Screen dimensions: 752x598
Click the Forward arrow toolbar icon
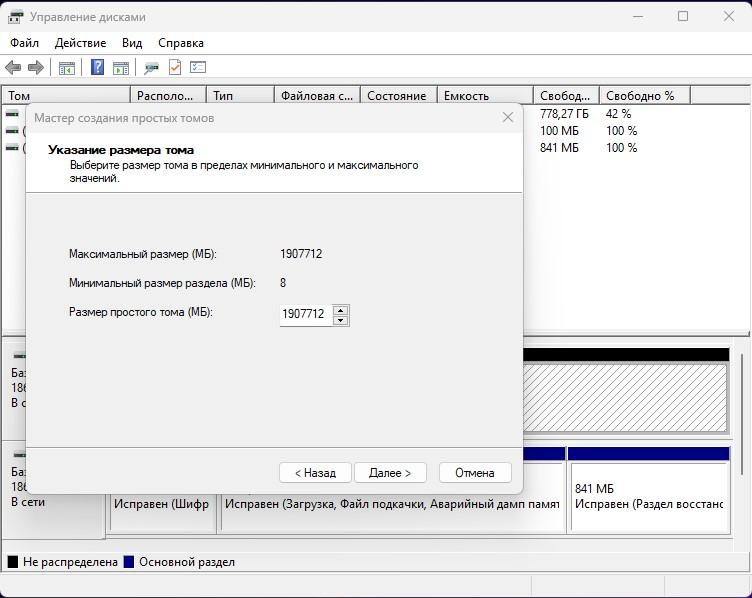36,68
